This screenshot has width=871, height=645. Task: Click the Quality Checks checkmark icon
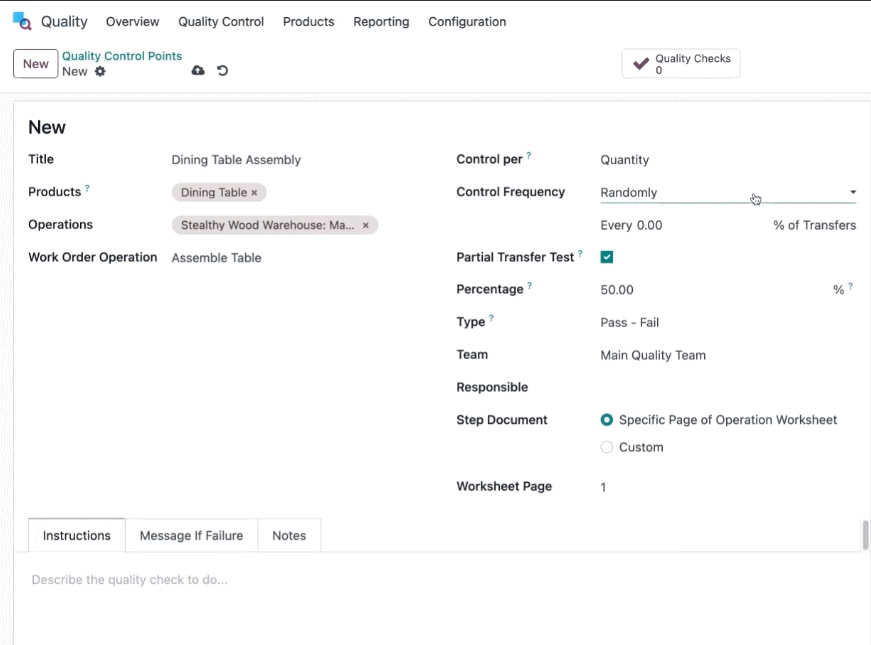pyautogui.click(x=640, y=63)
